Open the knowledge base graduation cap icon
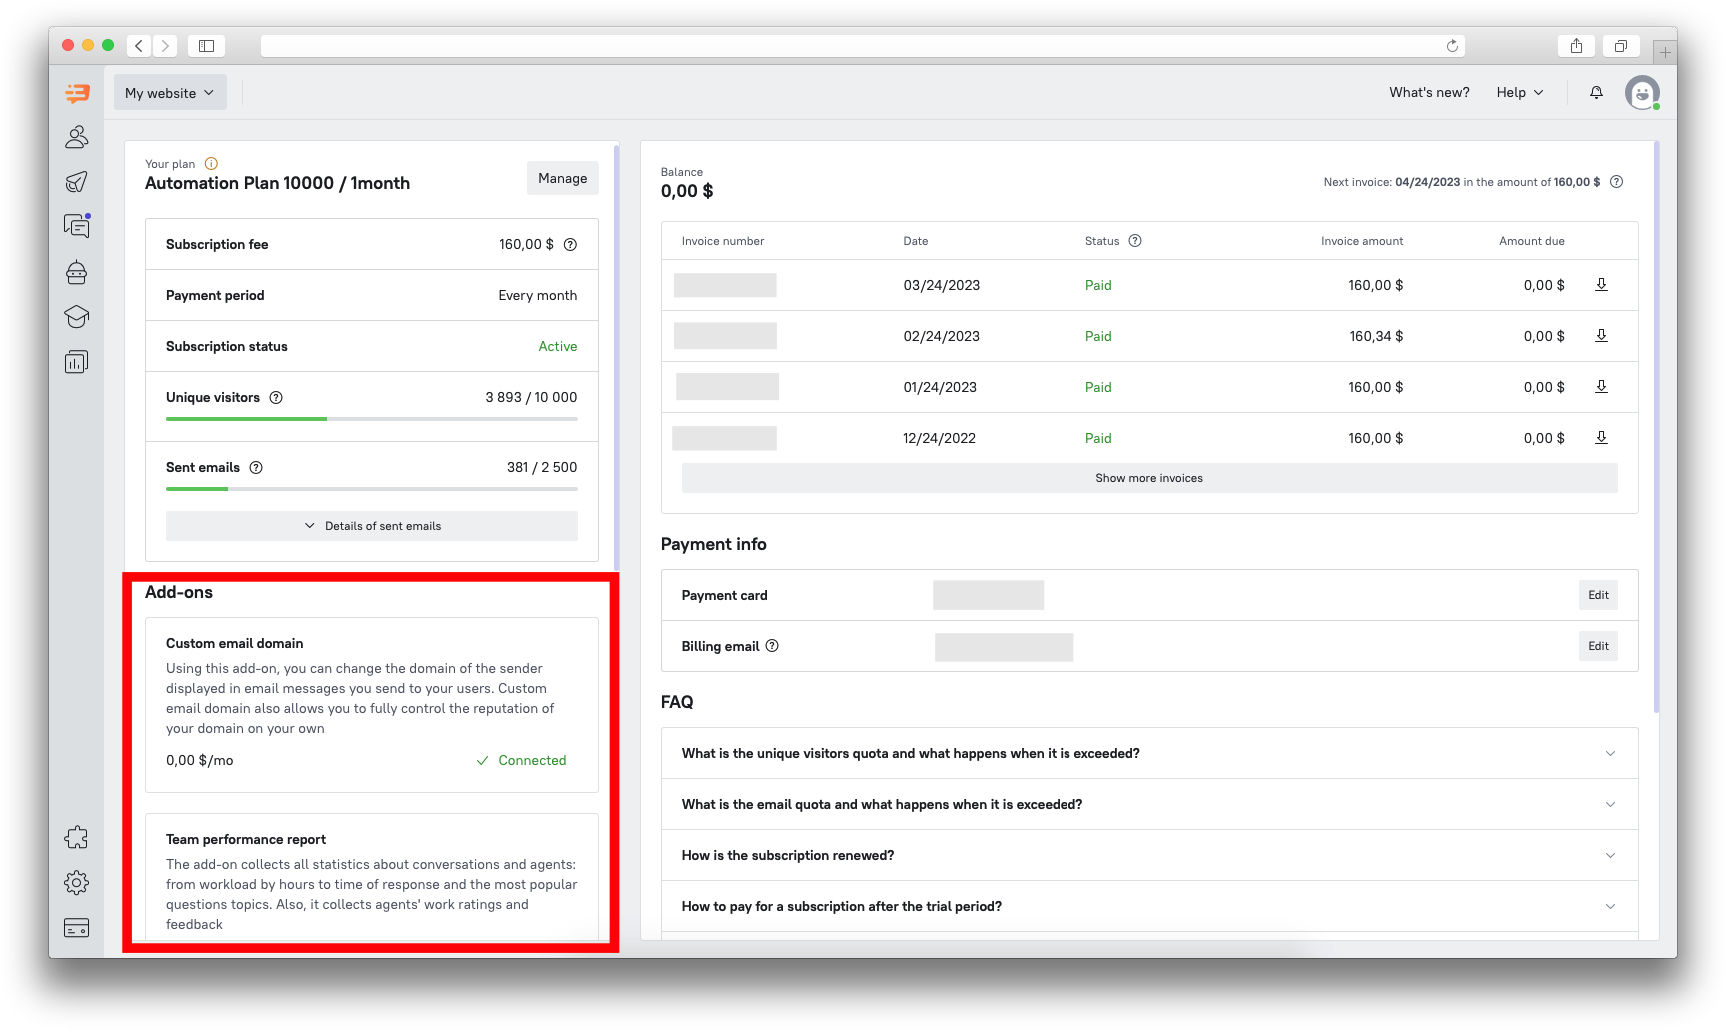This screenshot has width=1726, height=1029. point(77,317)
